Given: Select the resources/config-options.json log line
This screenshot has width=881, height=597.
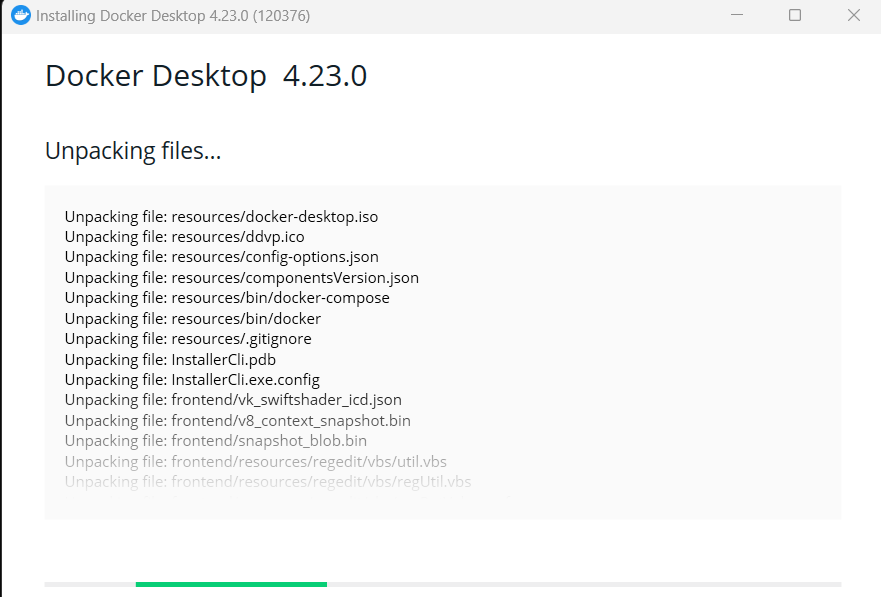Looking at the screenshot, I should click(221, 257).
